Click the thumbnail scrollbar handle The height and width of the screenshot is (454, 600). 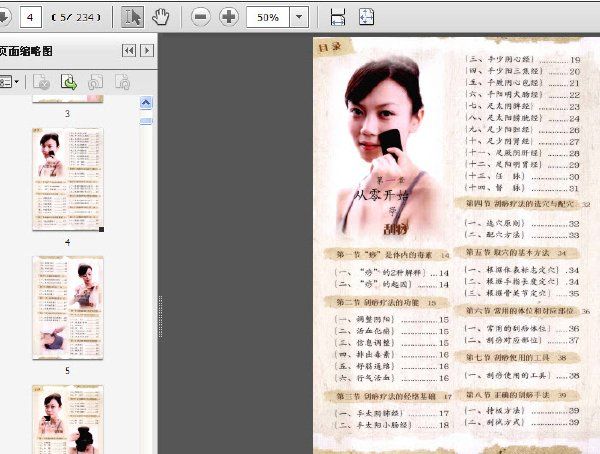[x=146, y=121]
